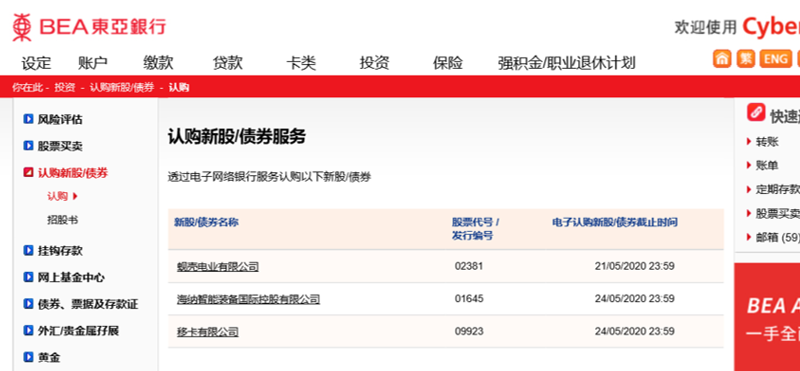Open the 投资 menu

tap(374, 63)
